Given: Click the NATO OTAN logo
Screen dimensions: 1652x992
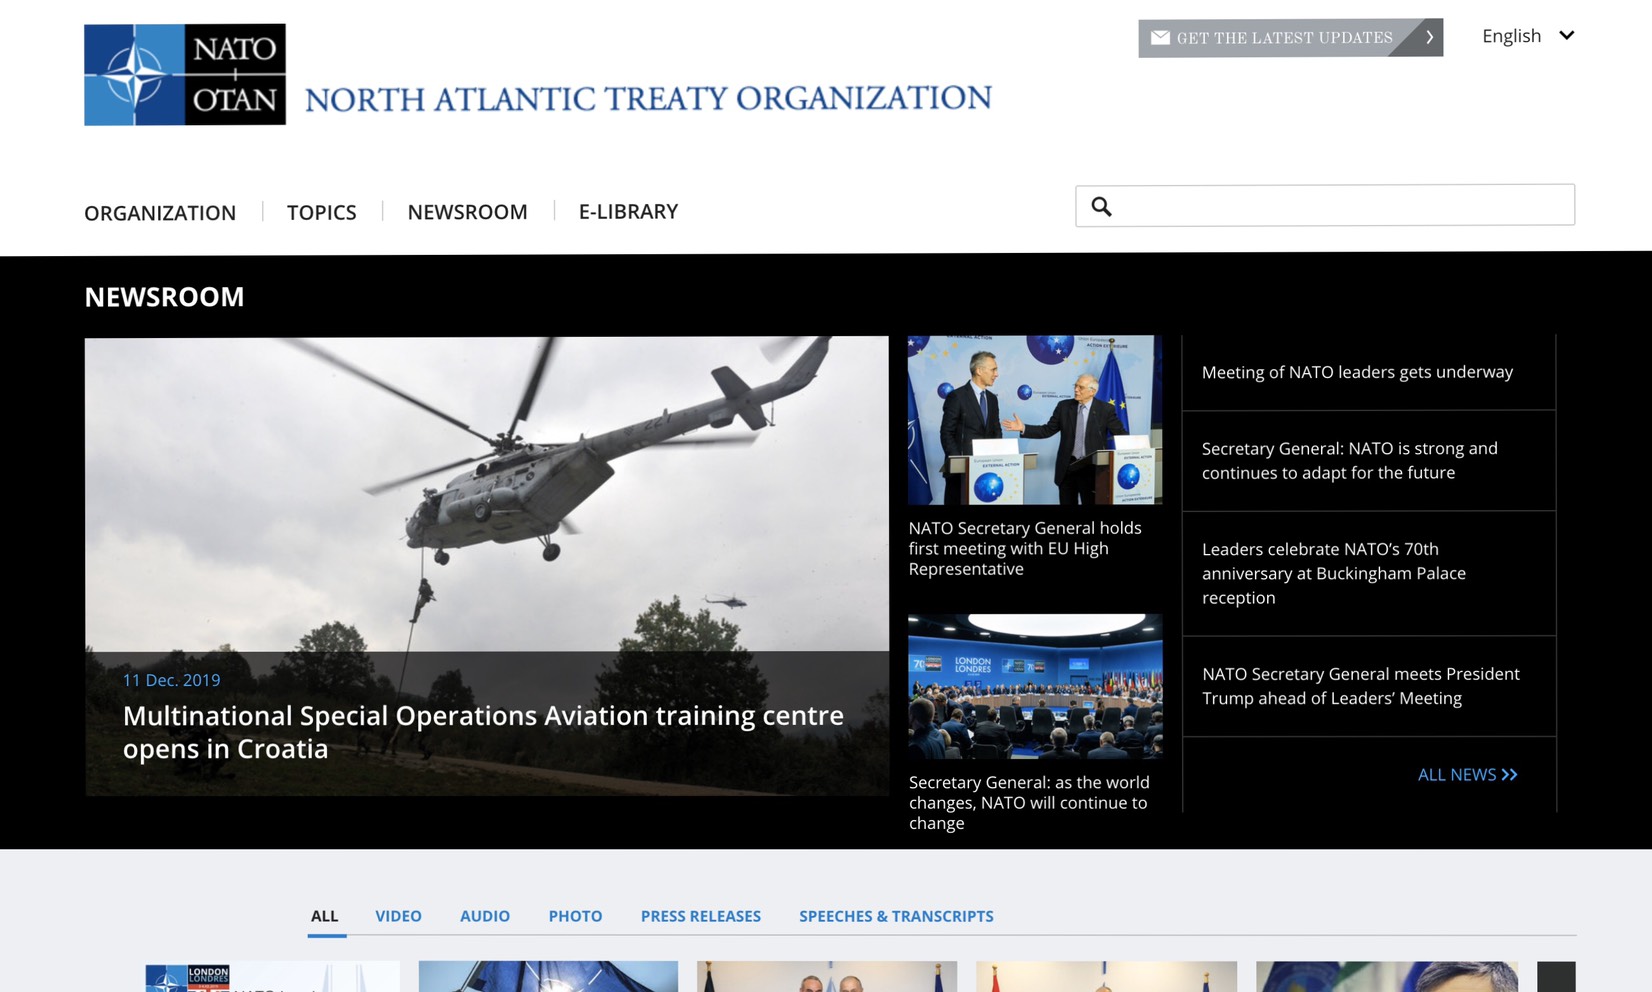Looking at the screenshot, I should (x=185, y=74).
